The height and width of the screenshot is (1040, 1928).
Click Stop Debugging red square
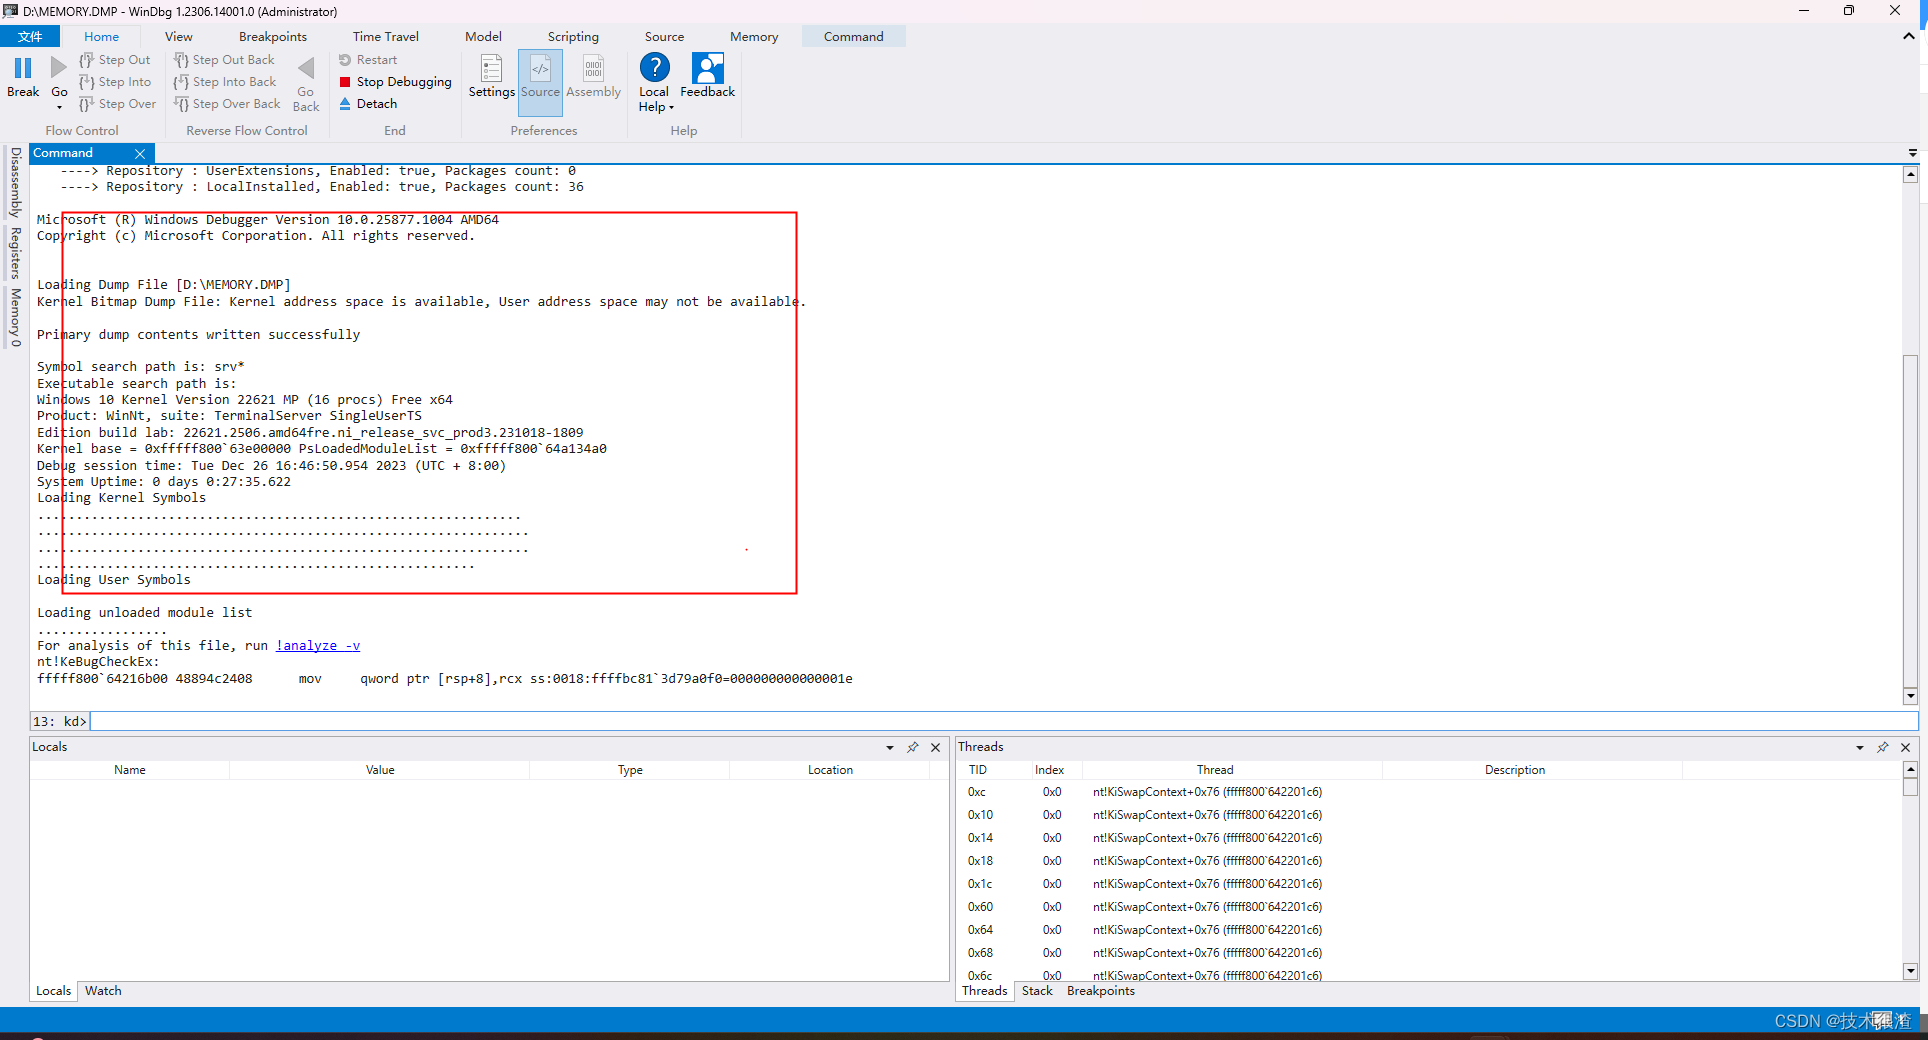tap(345, 82)
